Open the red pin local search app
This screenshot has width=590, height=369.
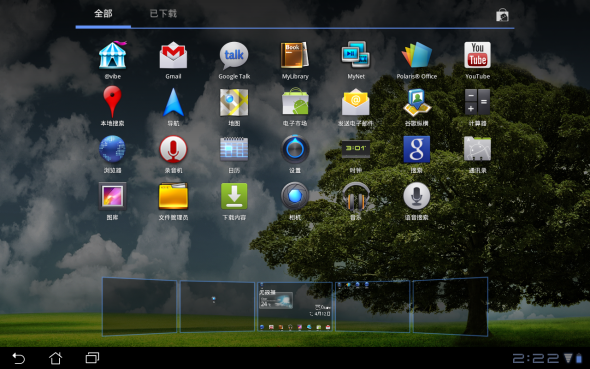click(x=113, y=102)
